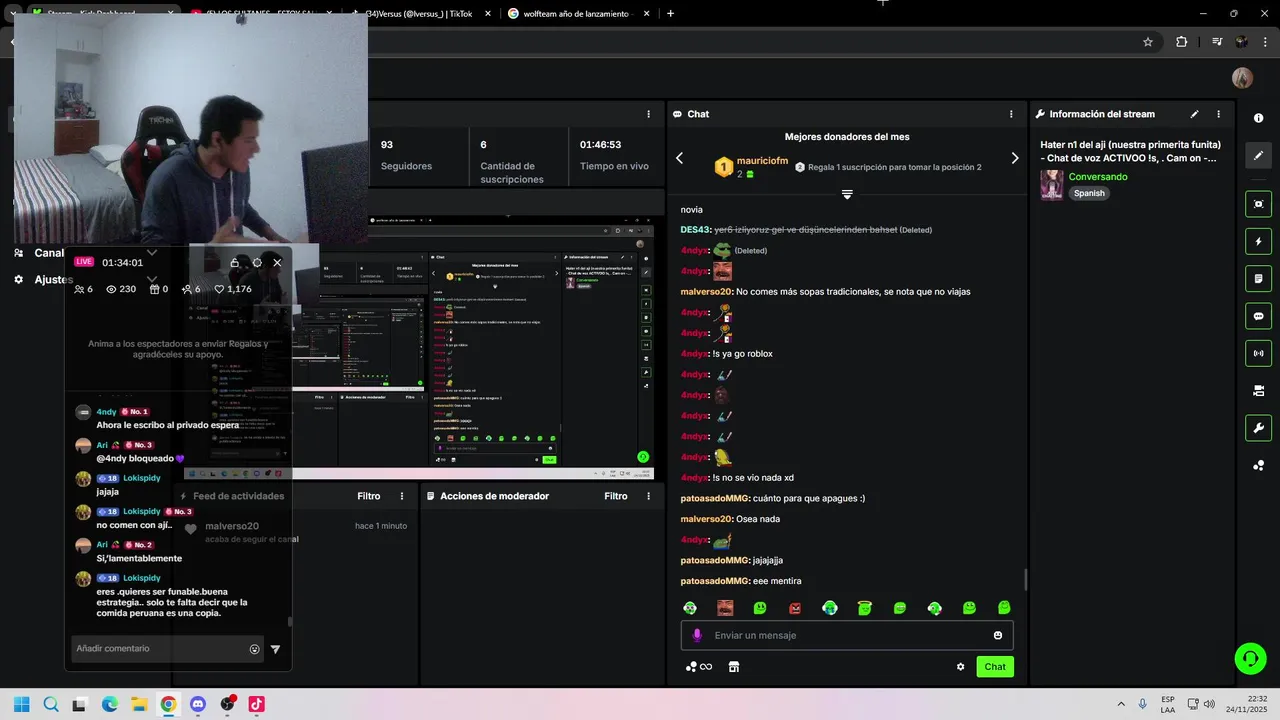Select the red angry emote
The width and height of the screenshot is (1280, 720).
point(795,608)
